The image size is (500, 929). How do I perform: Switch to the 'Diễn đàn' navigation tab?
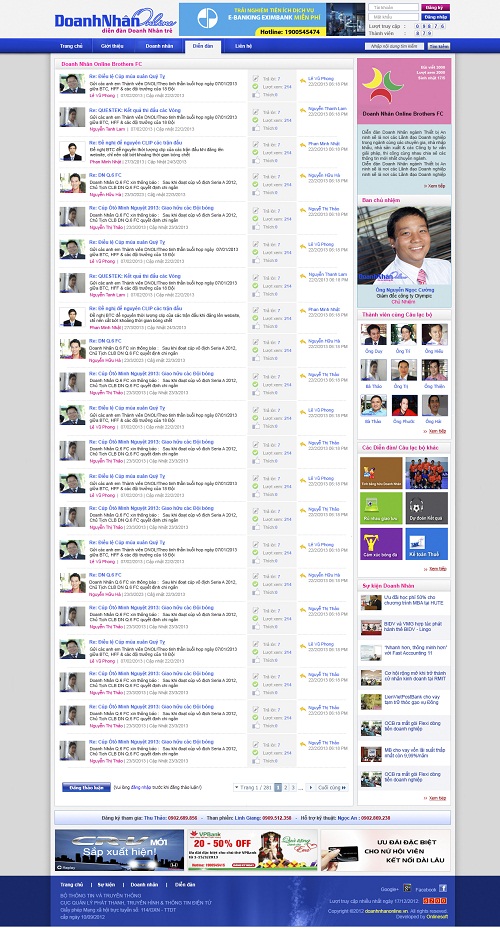point(203,46)
